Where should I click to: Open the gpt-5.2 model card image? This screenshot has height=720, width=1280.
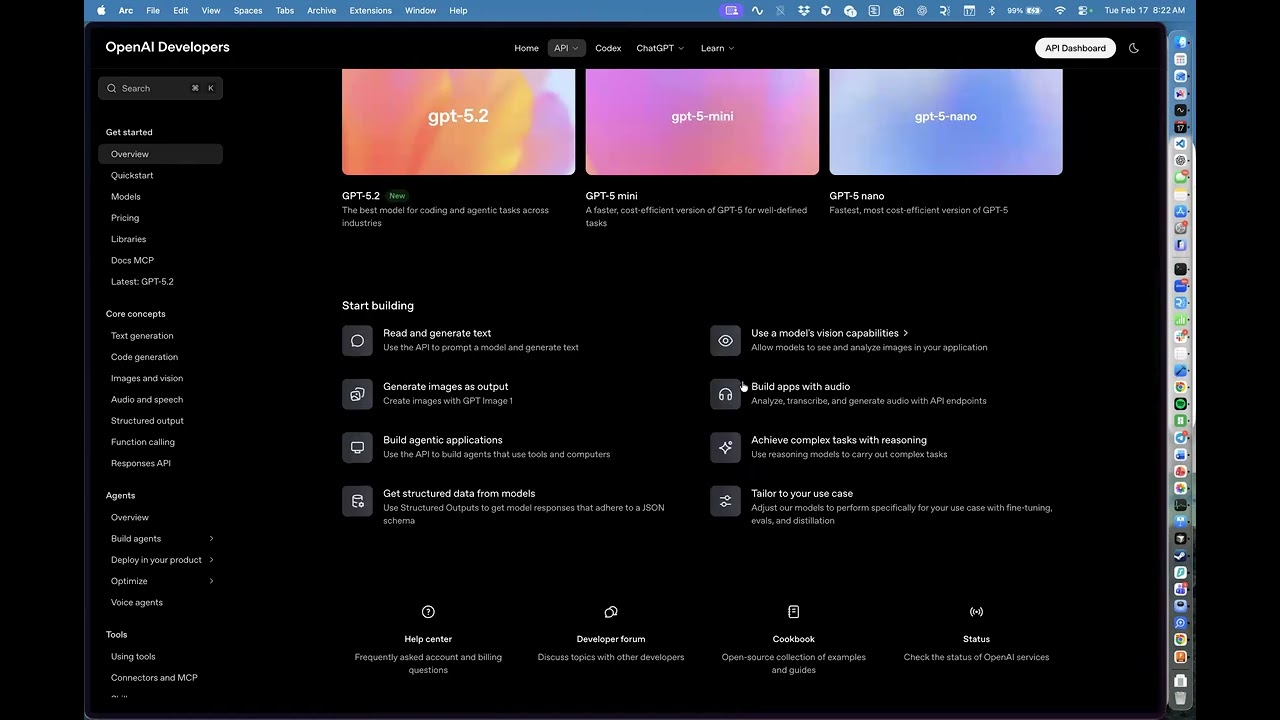(x=459, y=122)
